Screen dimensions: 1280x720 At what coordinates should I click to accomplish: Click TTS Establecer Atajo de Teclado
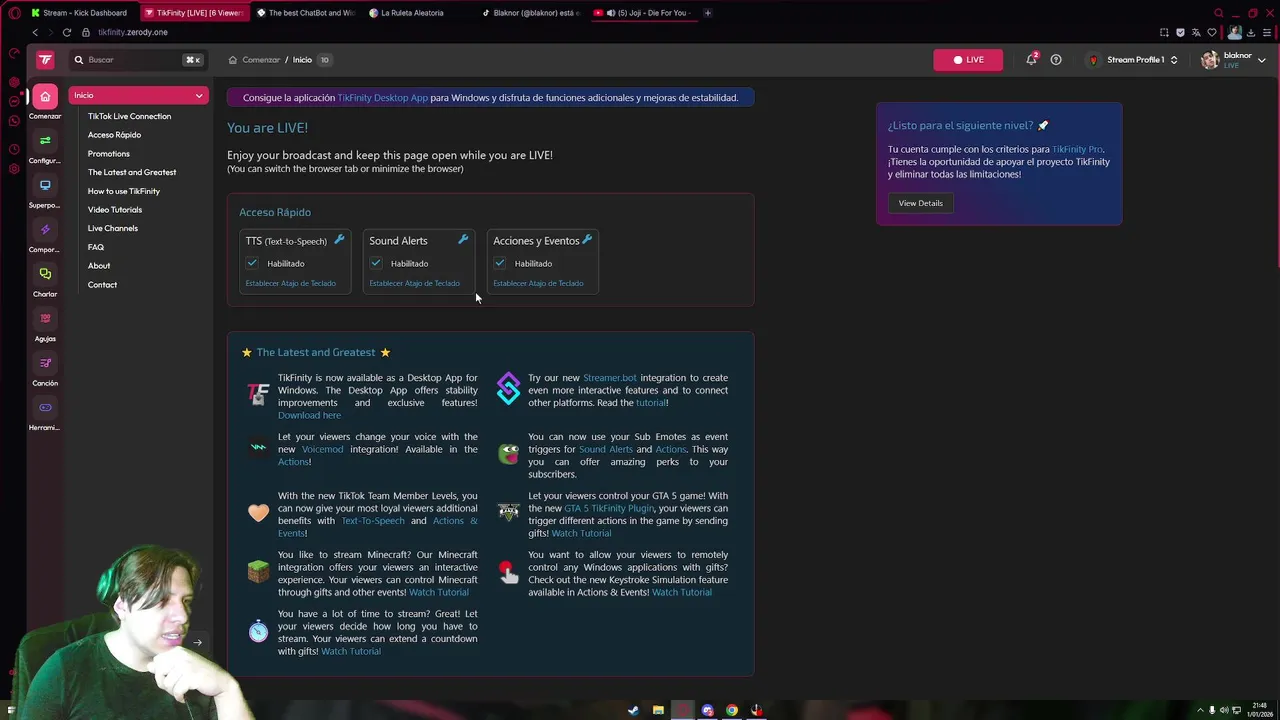(290, 283)
